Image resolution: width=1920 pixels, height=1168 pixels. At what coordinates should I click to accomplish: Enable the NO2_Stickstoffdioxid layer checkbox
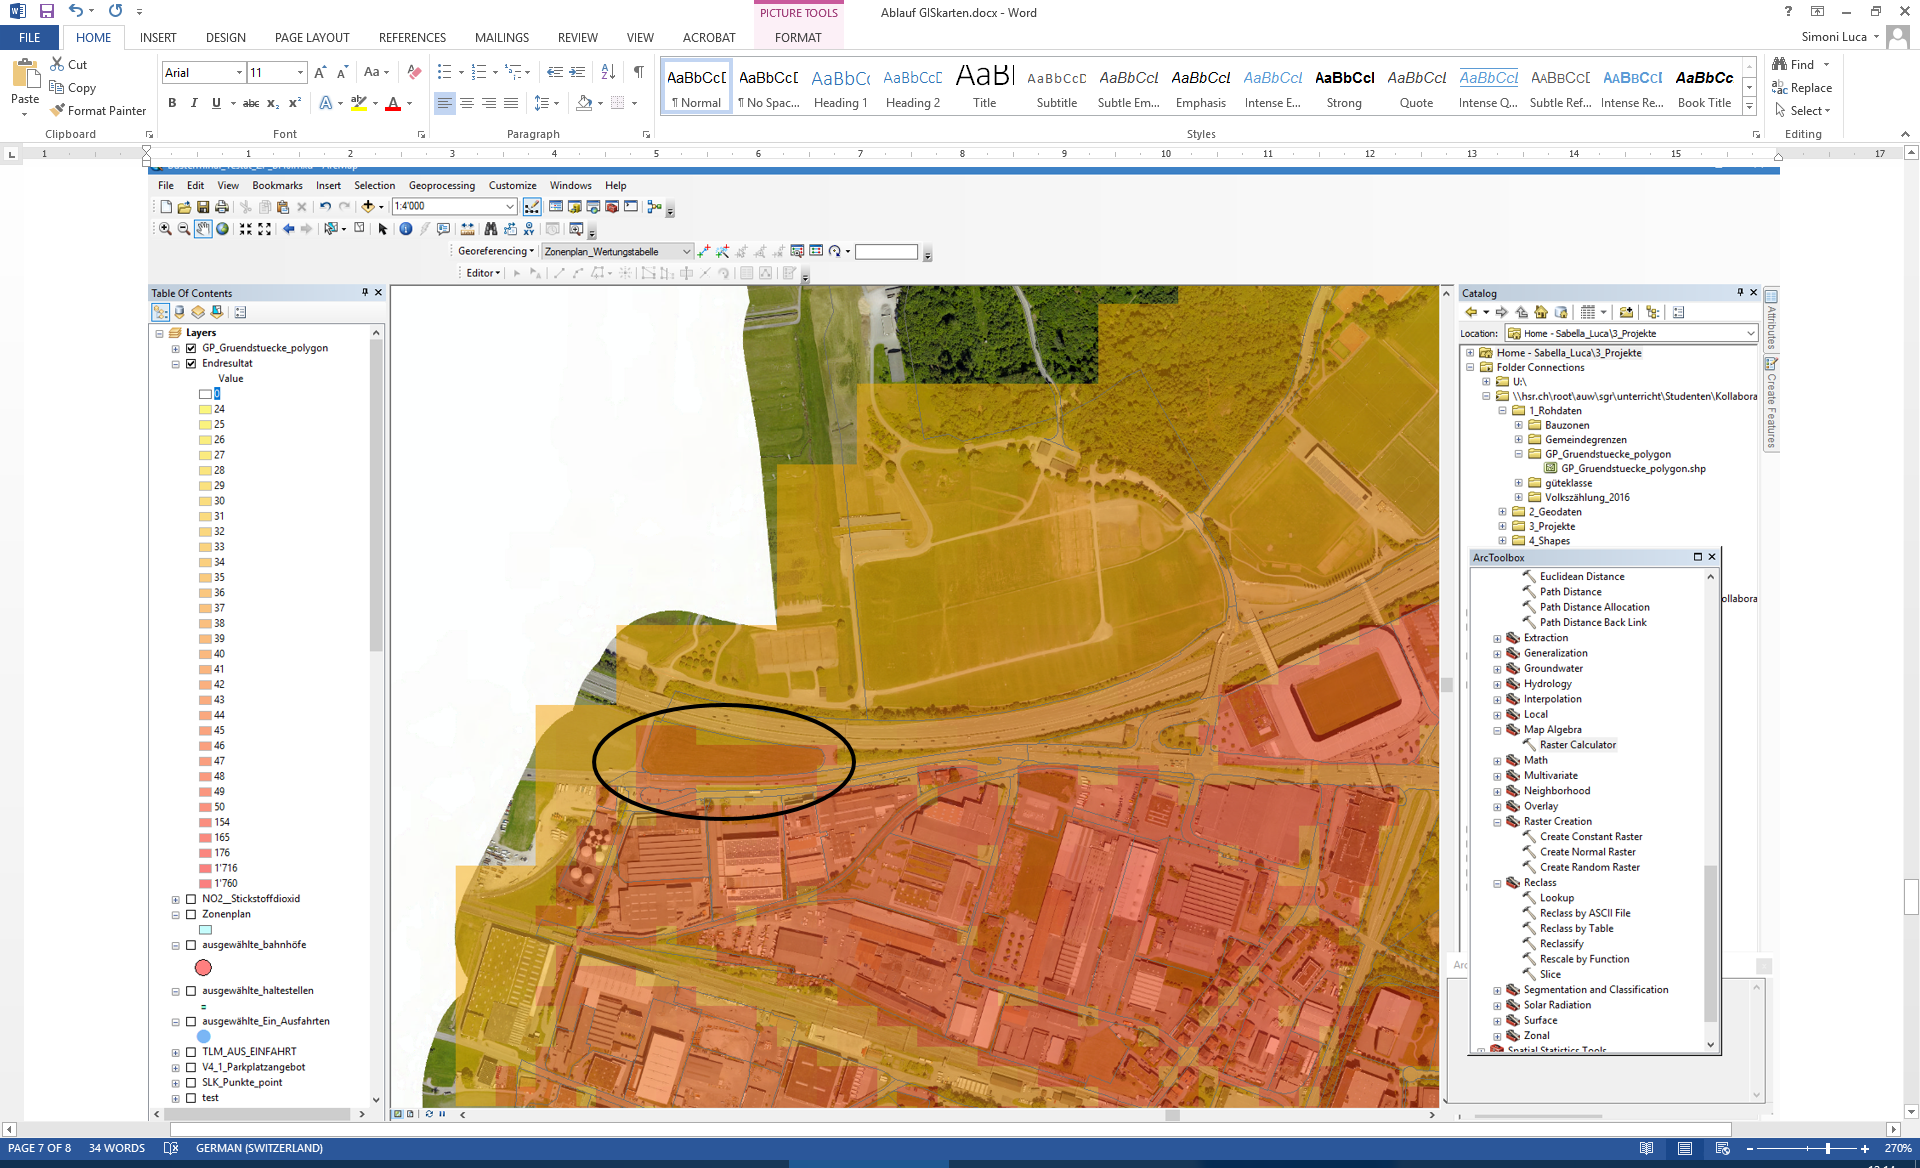click(191, 899)
